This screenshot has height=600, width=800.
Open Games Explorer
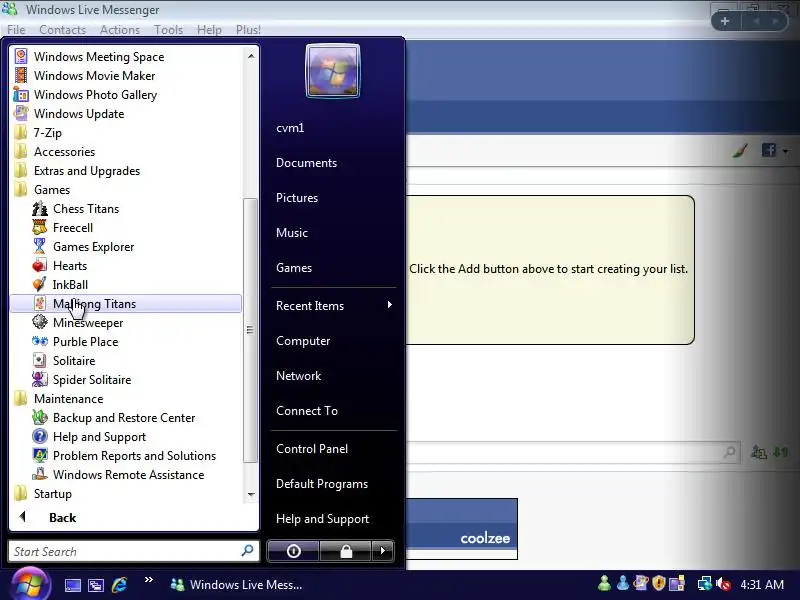(93, 247)
